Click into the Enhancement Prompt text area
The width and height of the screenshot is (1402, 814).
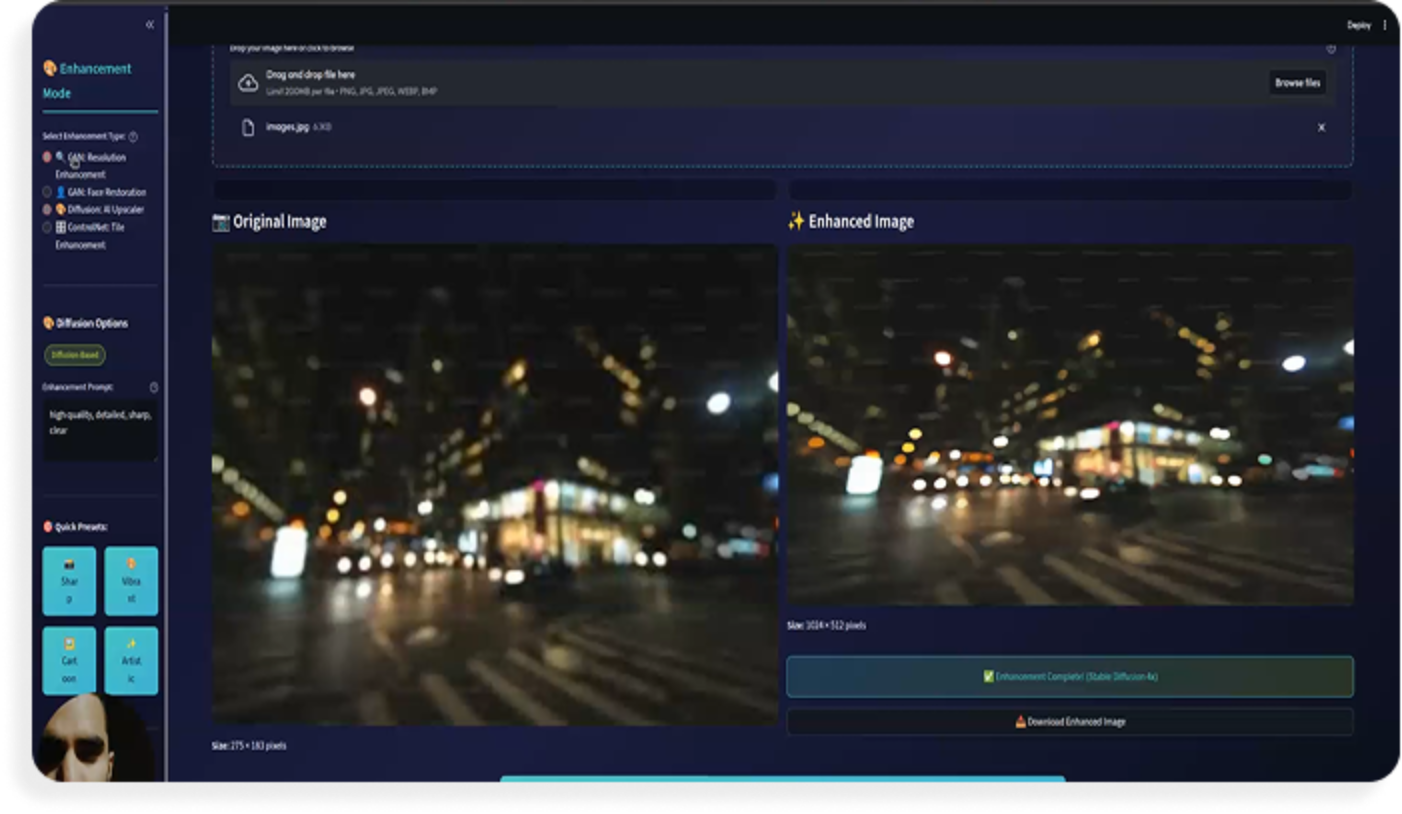tap(99, 430)
